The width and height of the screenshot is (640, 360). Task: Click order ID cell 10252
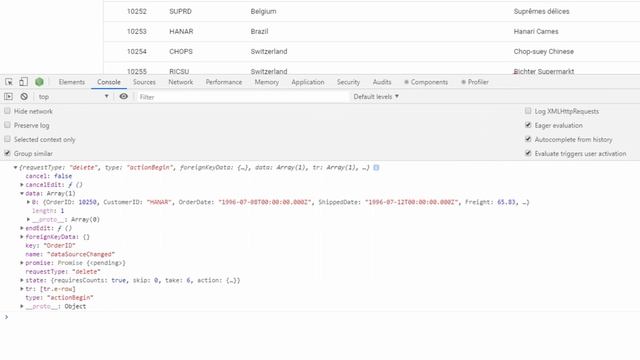click(x=137, y=11)
